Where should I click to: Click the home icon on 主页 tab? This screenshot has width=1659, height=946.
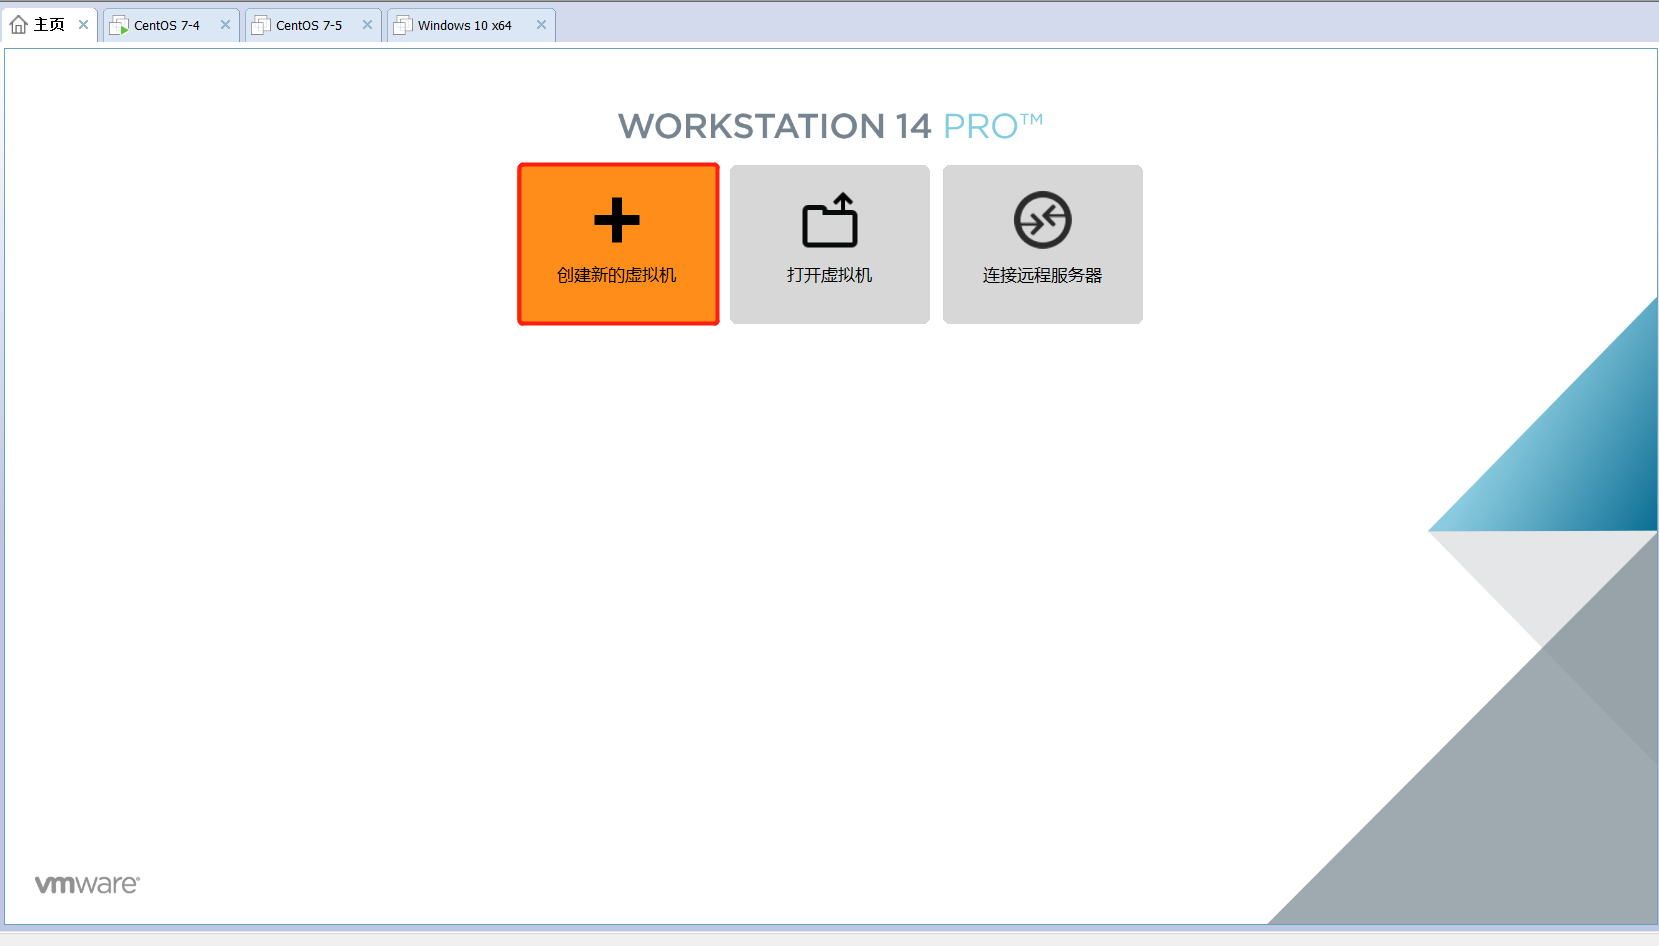click(19, 25)
